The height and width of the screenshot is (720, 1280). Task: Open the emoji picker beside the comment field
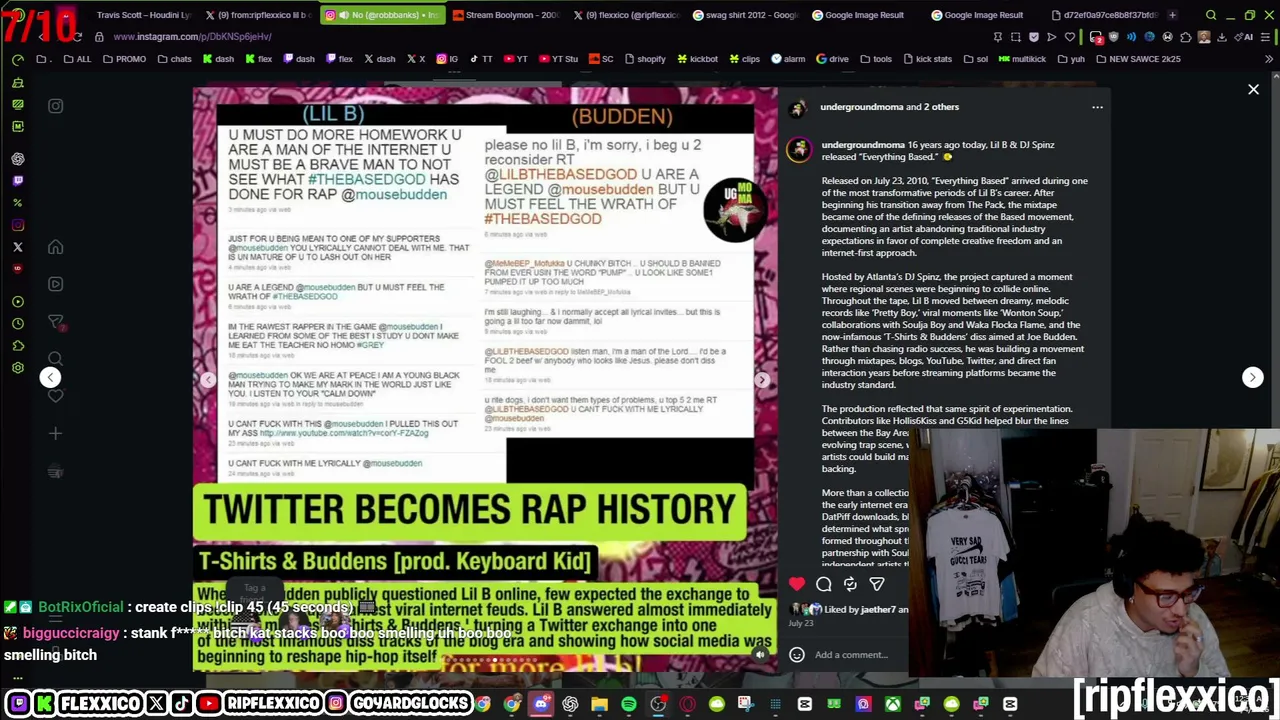click(x=797, y=655)
